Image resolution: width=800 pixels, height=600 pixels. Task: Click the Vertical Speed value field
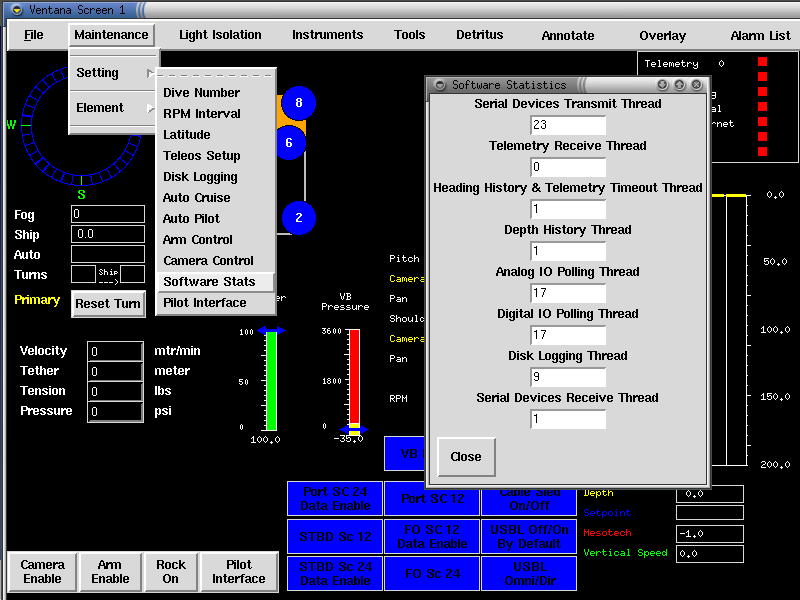pos(710,554)
